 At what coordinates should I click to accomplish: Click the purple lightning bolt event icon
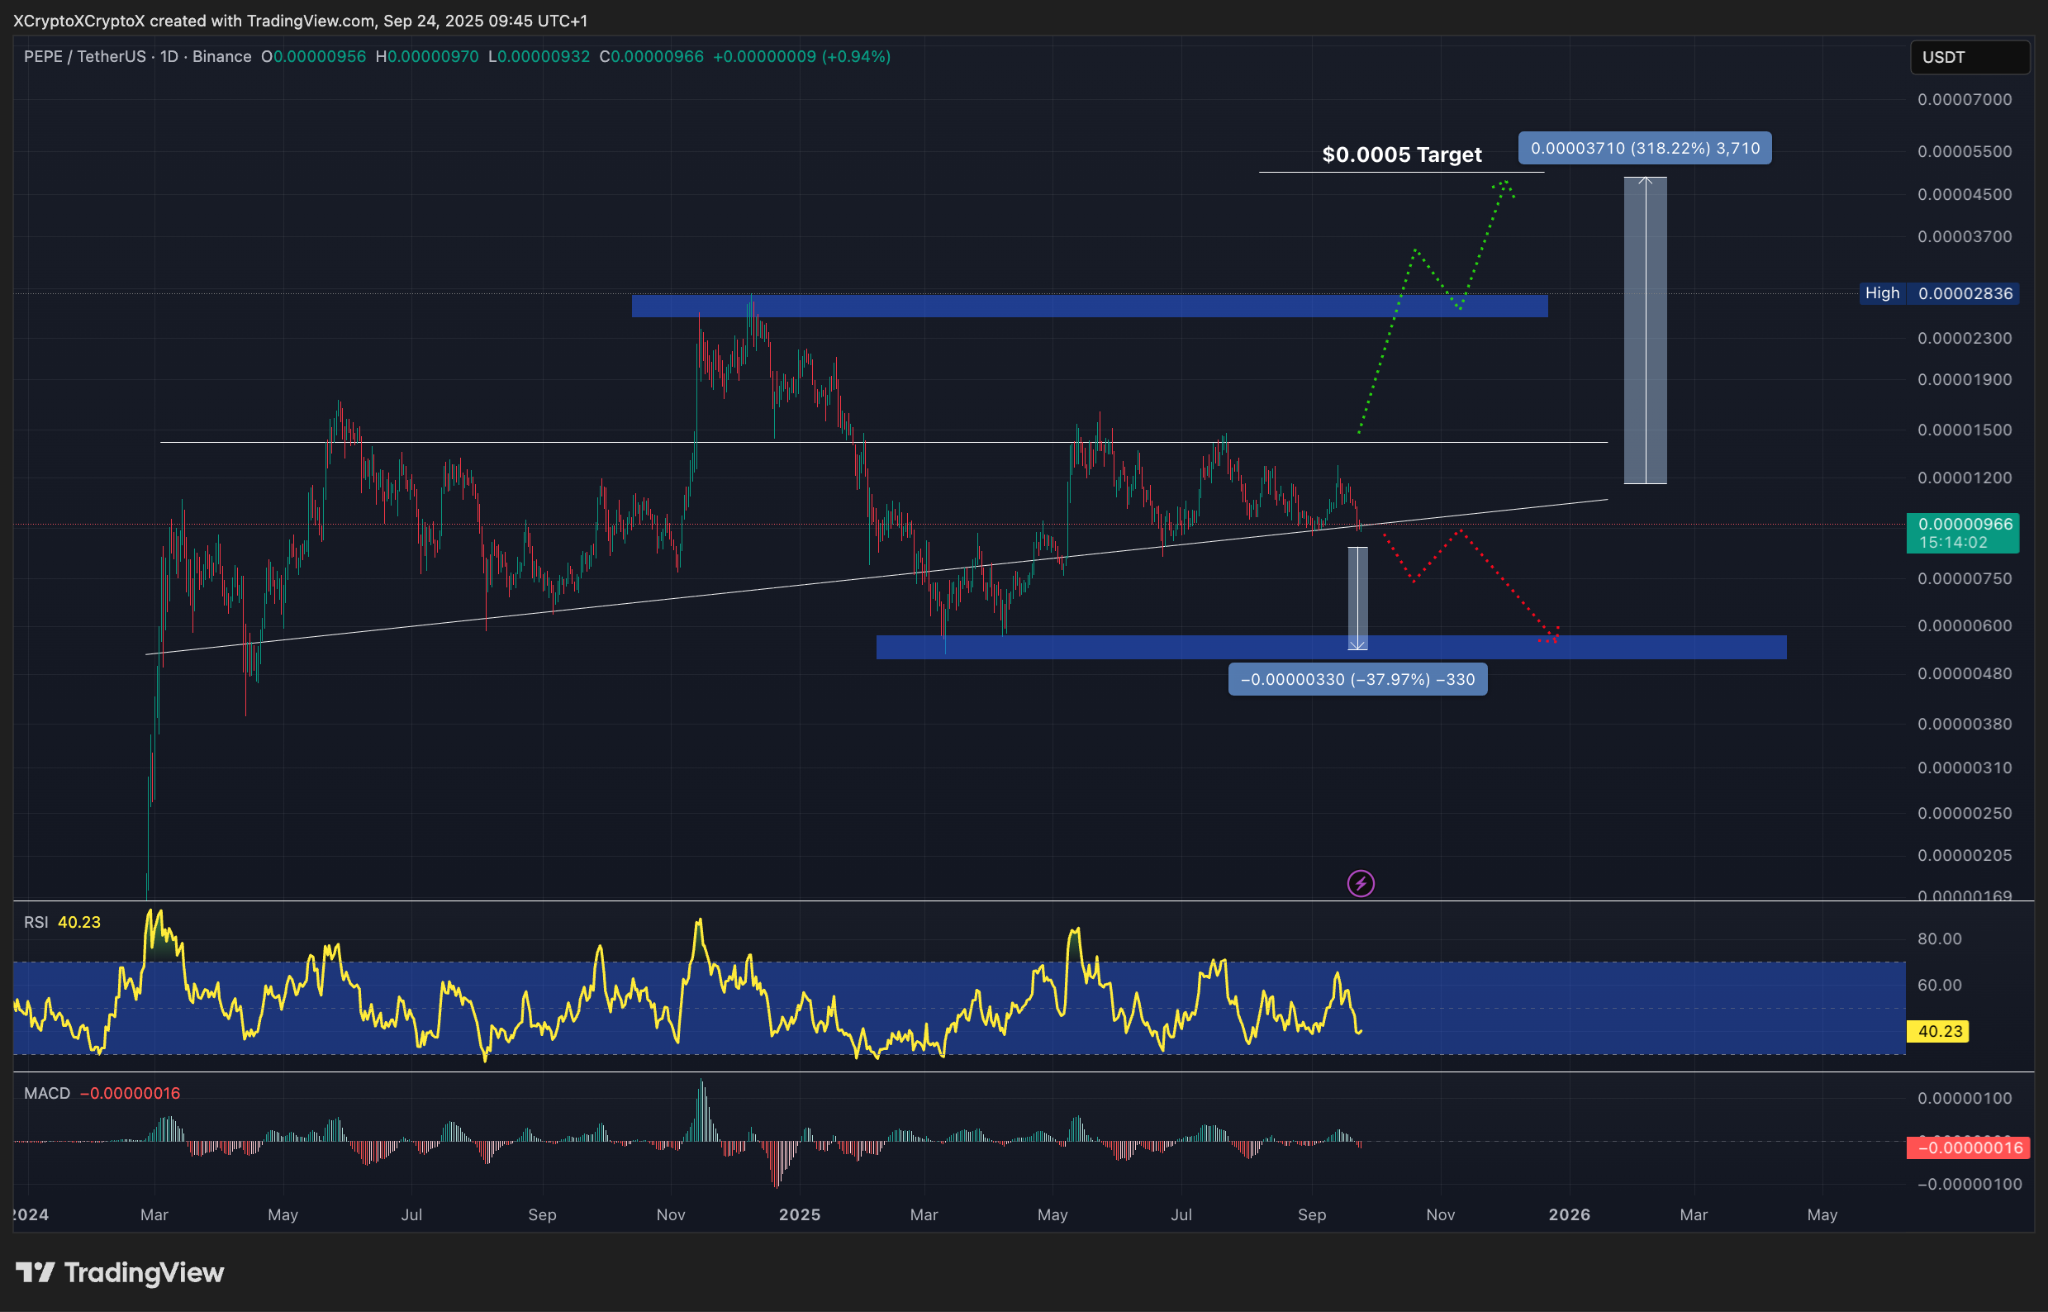[1360, 884]
